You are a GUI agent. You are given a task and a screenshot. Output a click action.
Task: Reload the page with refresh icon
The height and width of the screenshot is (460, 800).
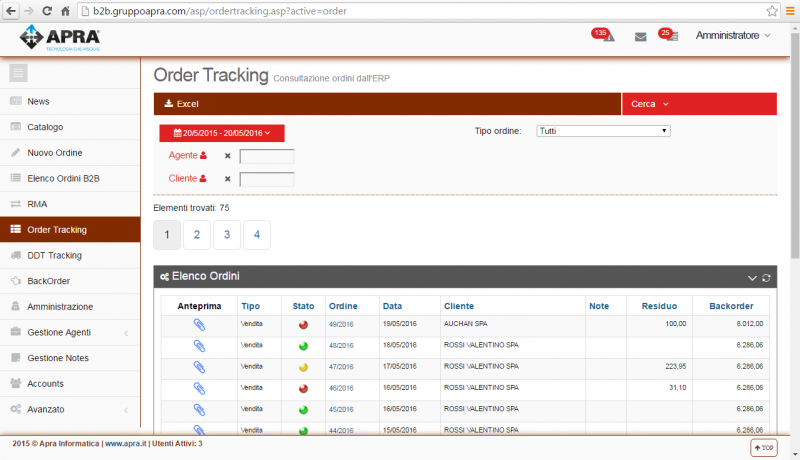(x=47, y=11)
